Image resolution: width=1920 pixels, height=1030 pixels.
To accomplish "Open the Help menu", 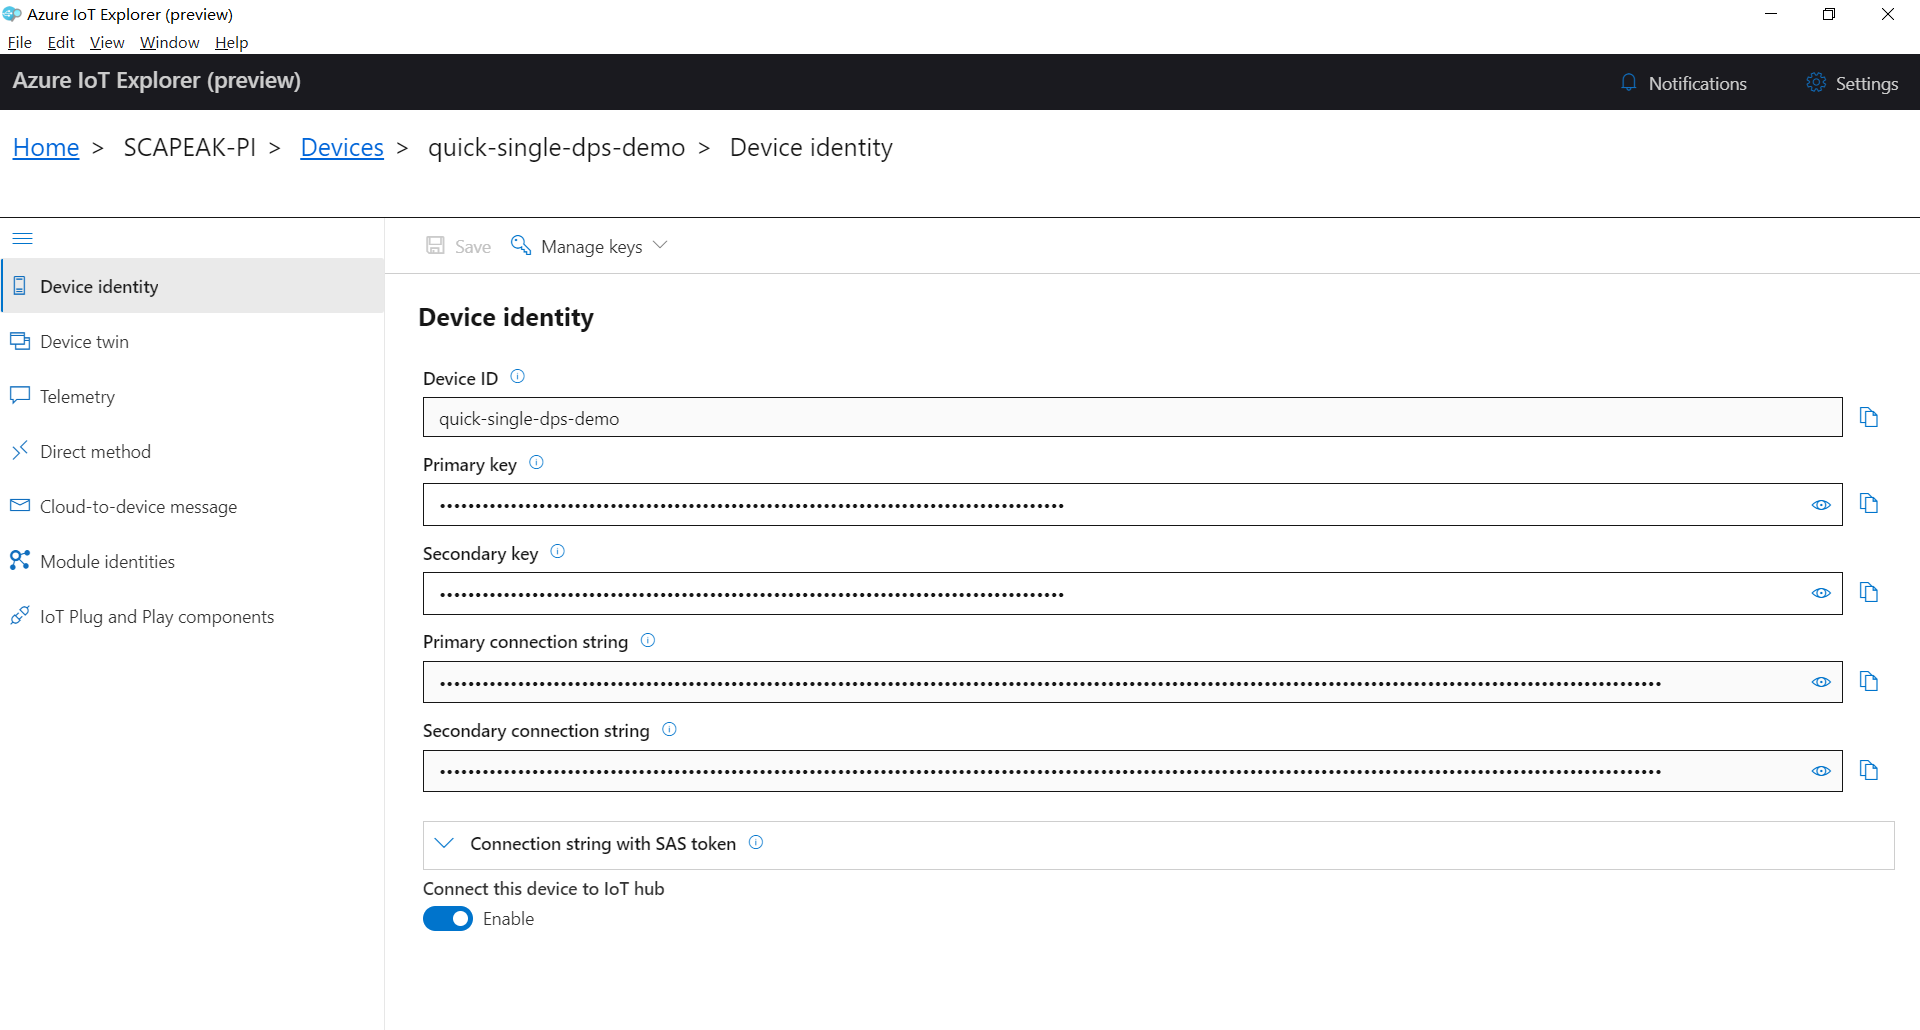I will [231, 42].
